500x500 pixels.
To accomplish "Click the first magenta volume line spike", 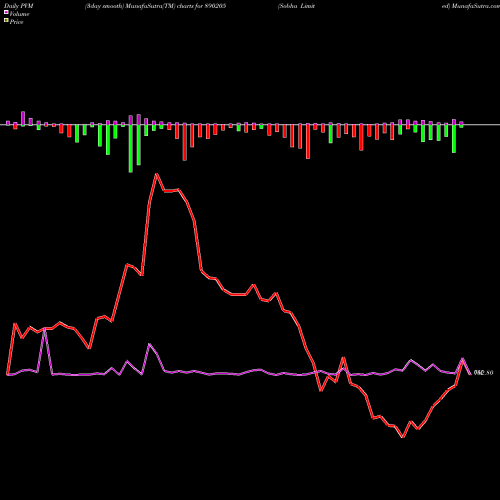I will click(x=45, y=329).
